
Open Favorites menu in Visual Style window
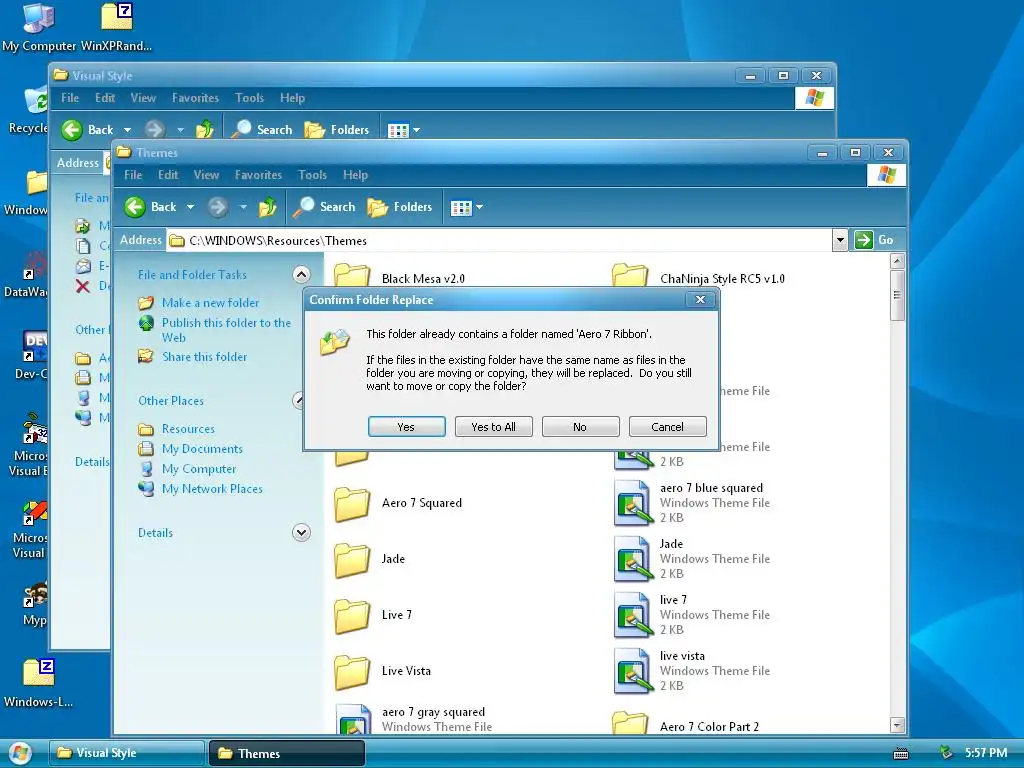pyautogui.click(x=195, y=98)
